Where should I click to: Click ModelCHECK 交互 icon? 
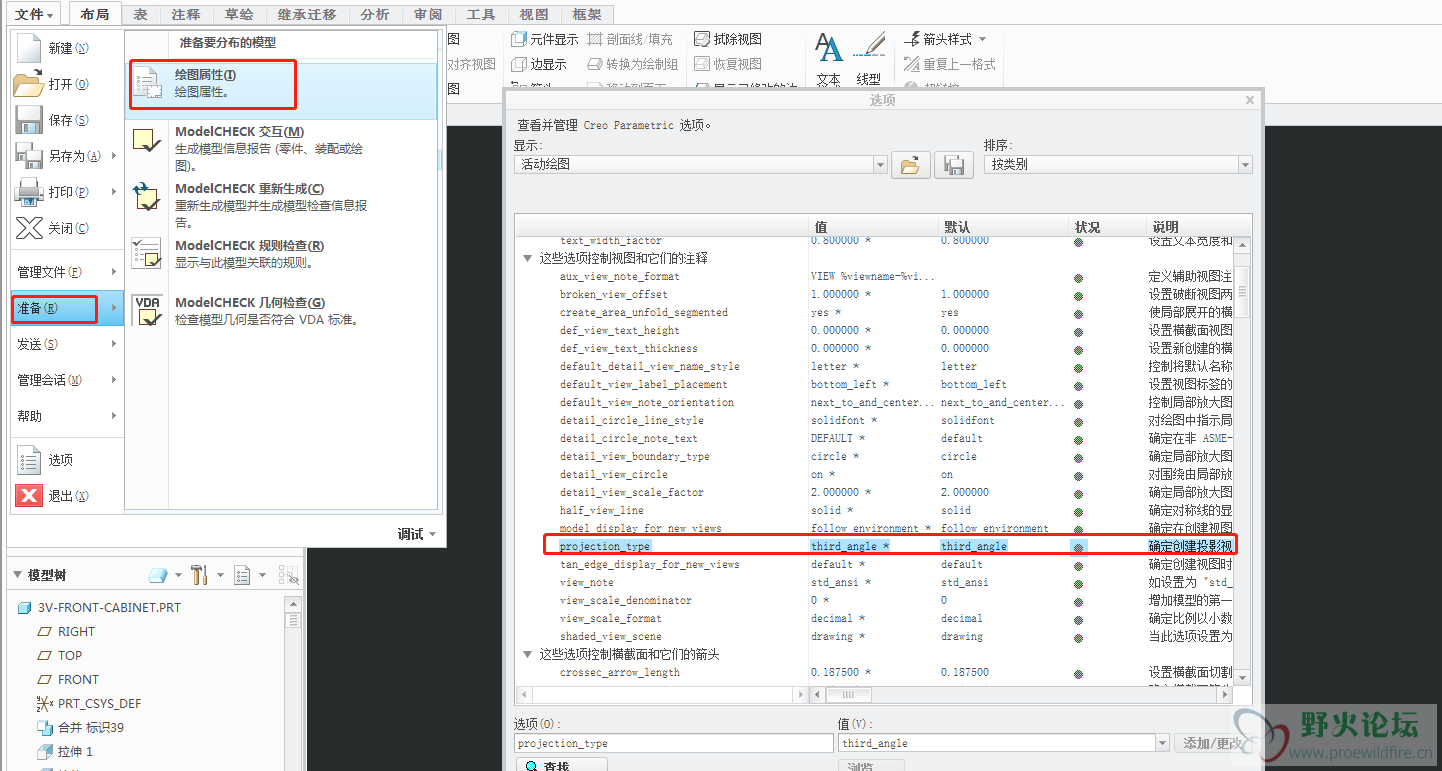(x=147, y=140)
